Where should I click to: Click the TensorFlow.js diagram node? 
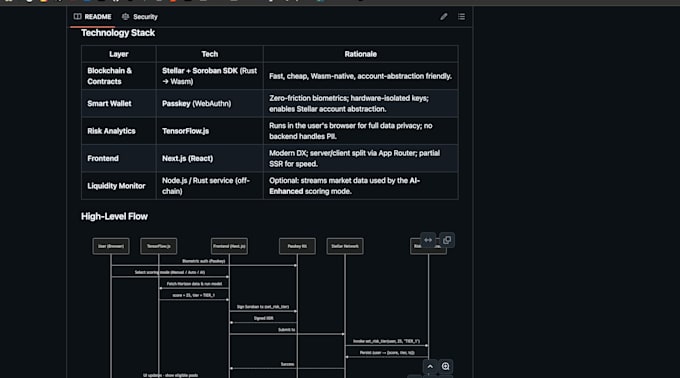pyautogui.click(x=158, y=246)
